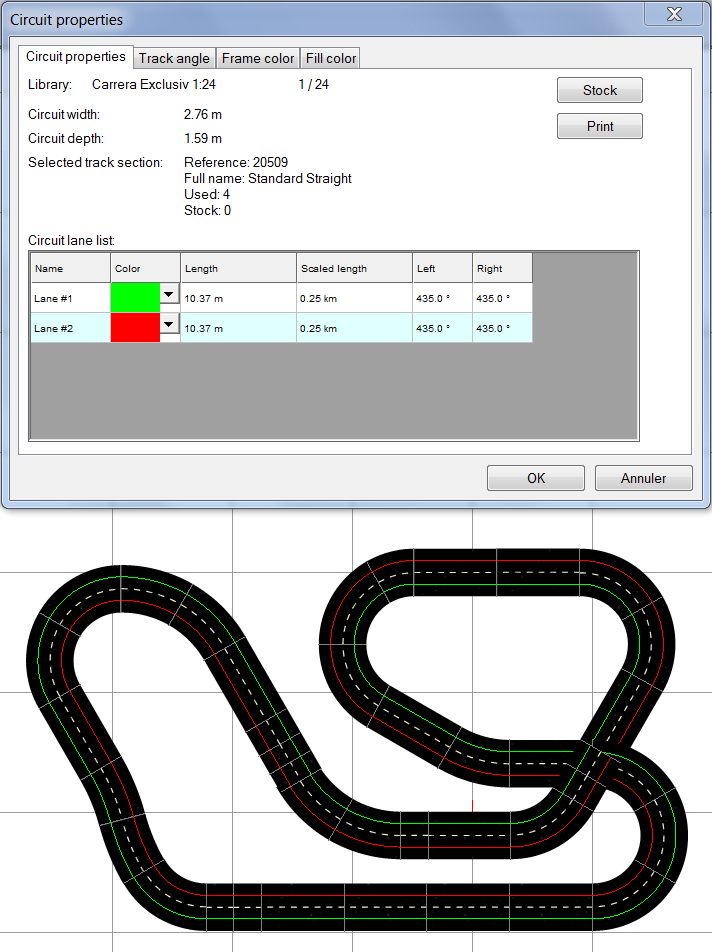
Task: Click the Length column header
Action: pyautogui.click(x=238, y=268)
